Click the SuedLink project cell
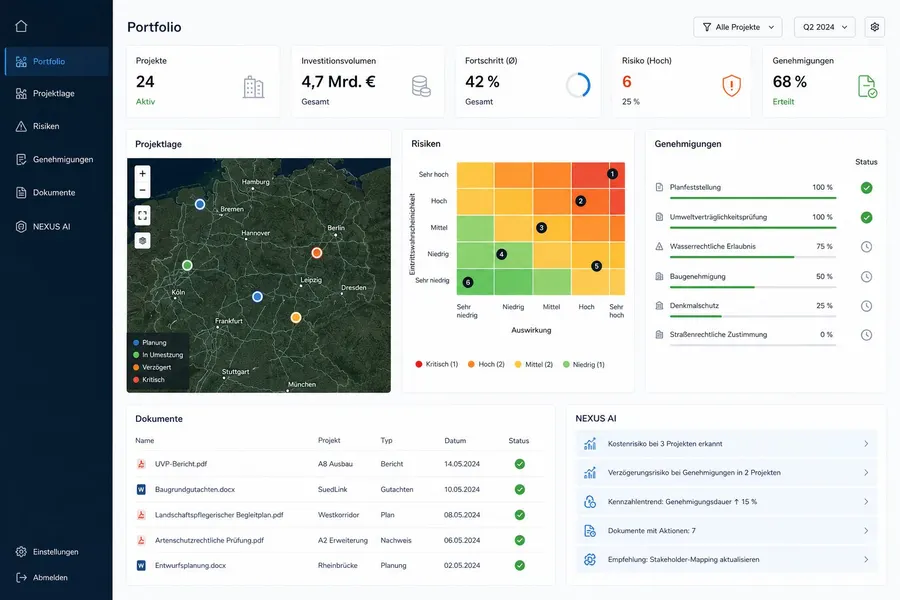The width and height of the screenshot is (900, 600). 332,489
